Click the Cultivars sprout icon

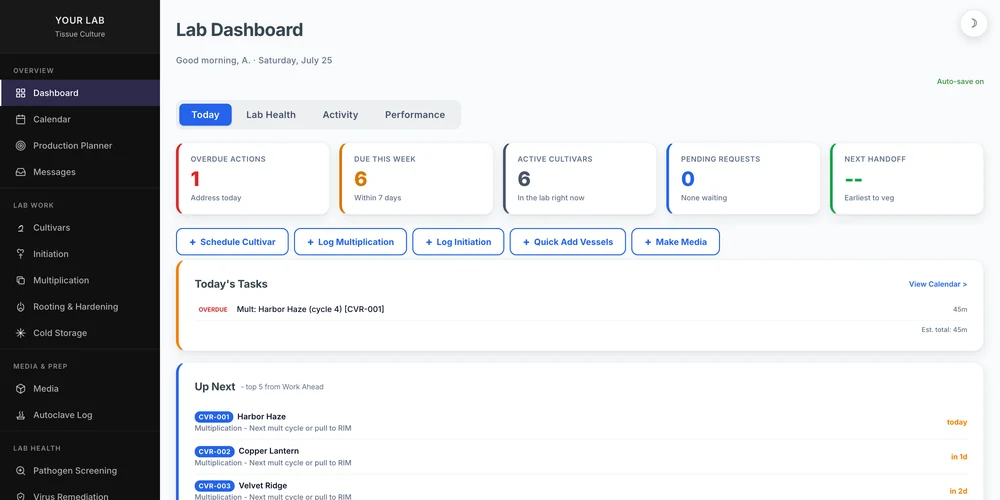[20, 228]
